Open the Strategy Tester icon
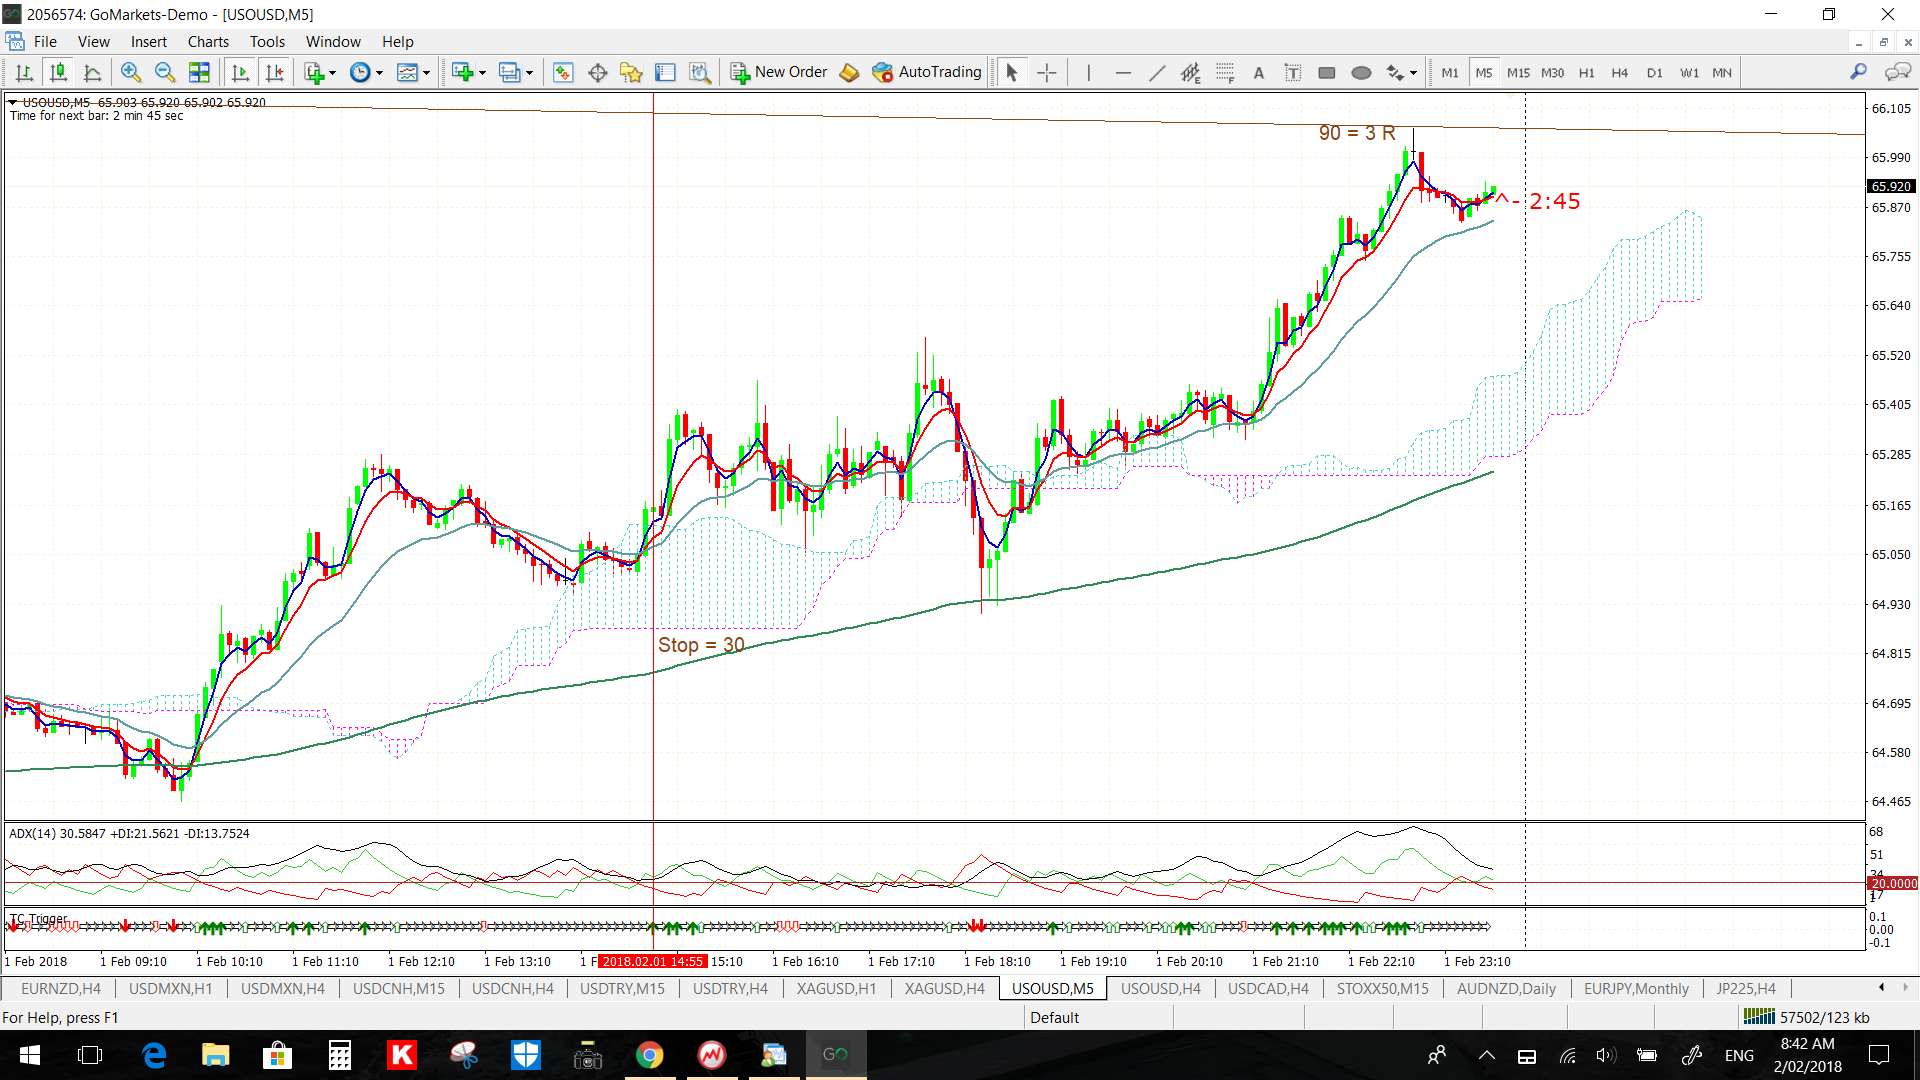The width and height of the screenshot is (1920, 1080). (700, 72)
